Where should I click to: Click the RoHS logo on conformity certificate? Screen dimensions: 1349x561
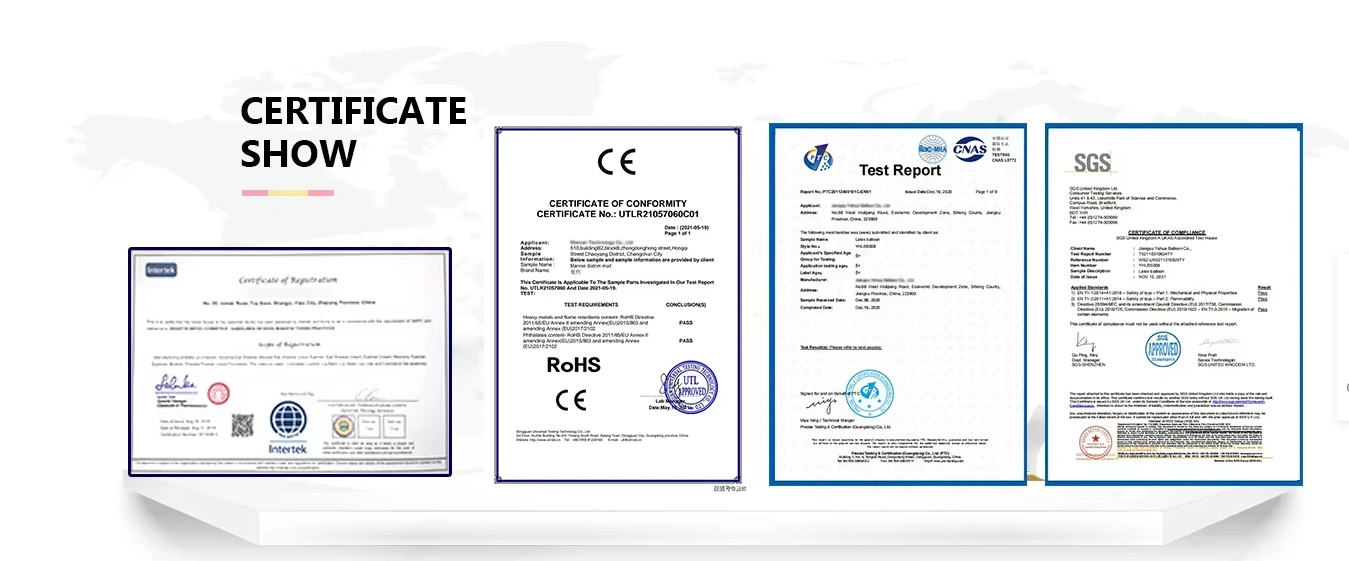[x=574, y=365]
